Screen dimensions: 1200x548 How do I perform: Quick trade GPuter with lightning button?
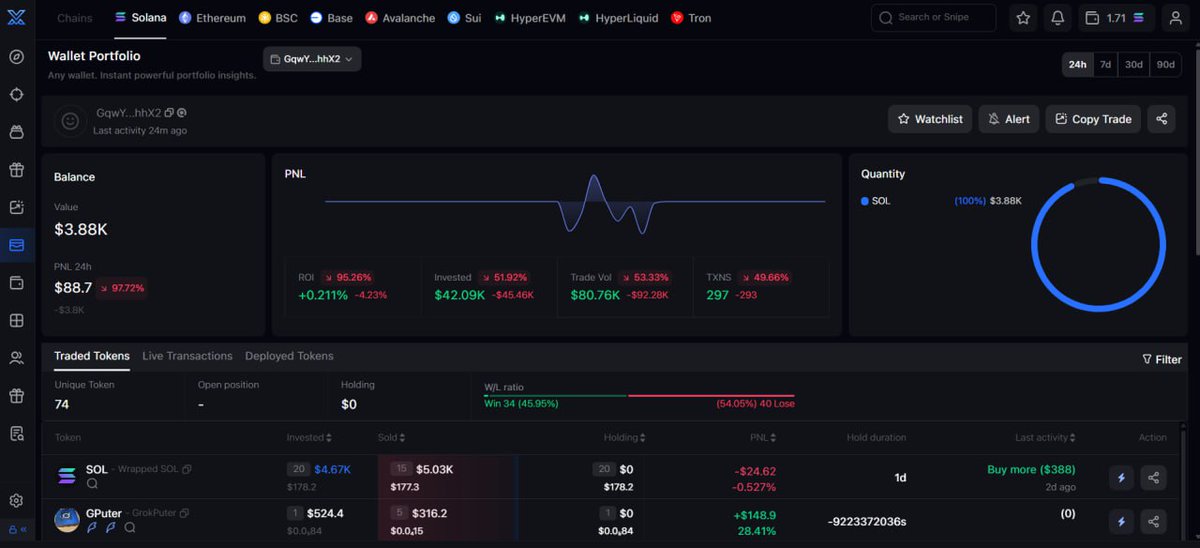(x=1121, y=521)
